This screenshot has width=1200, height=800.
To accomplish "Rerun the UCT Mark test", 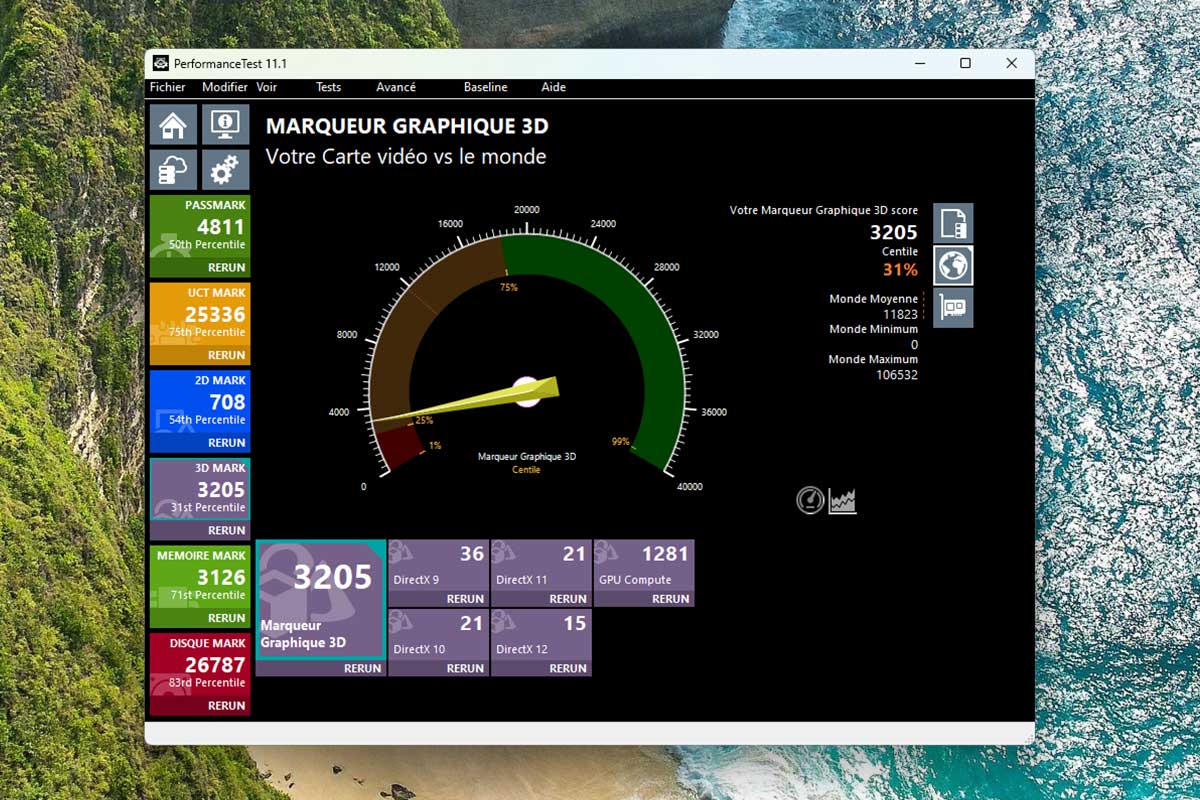I will pyautogui.click(x=227, y=355).
